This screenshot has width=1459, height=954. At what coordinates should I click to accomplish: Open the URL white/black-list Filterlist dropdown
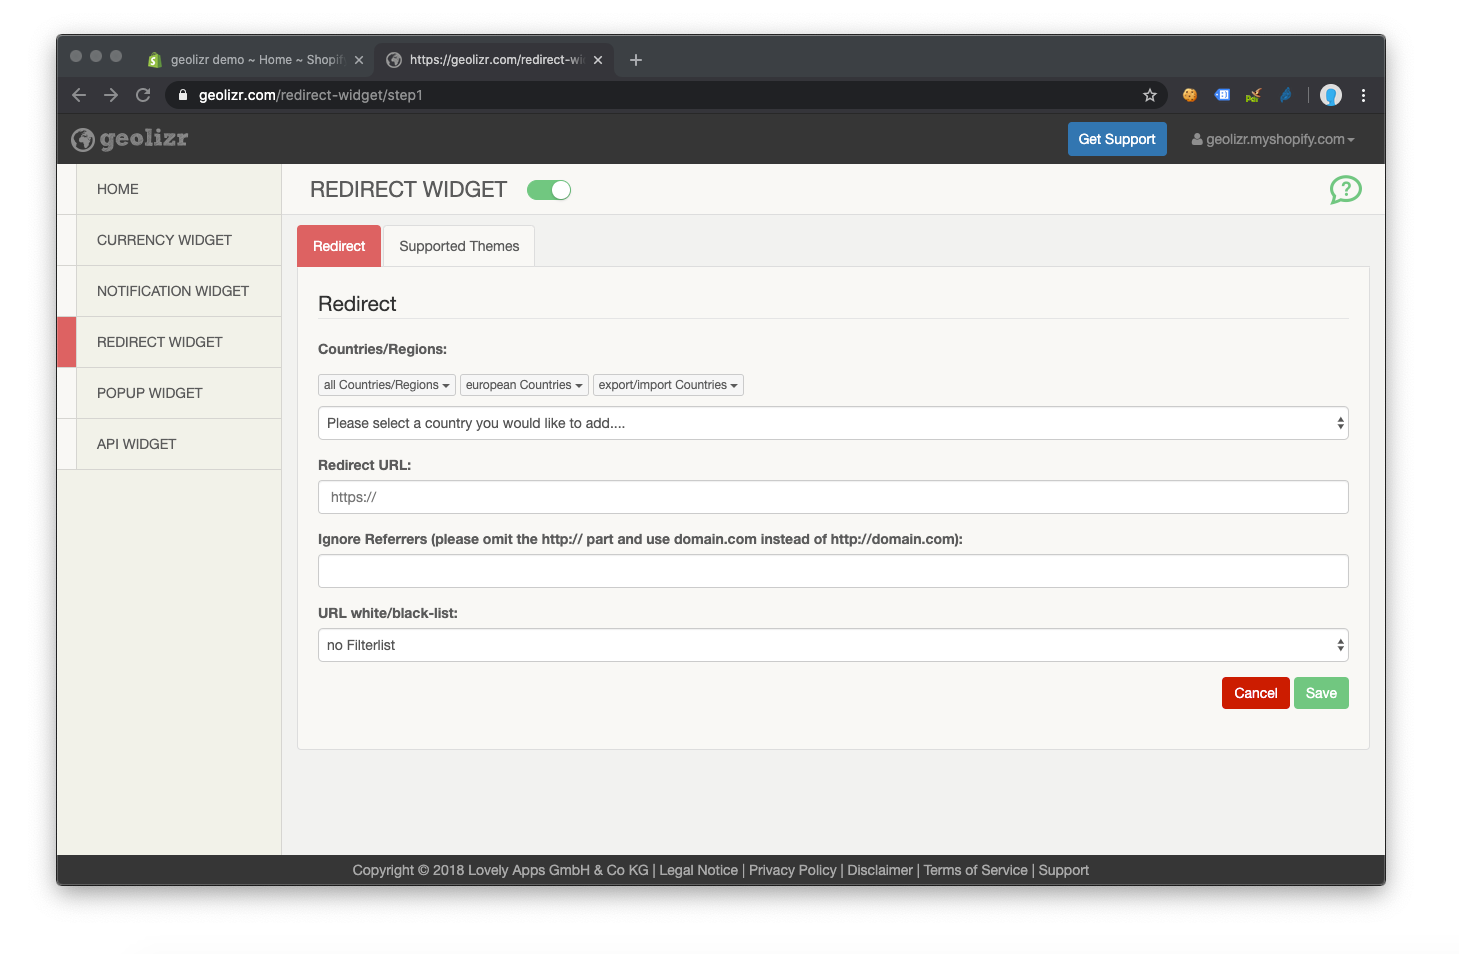[833, 645]
